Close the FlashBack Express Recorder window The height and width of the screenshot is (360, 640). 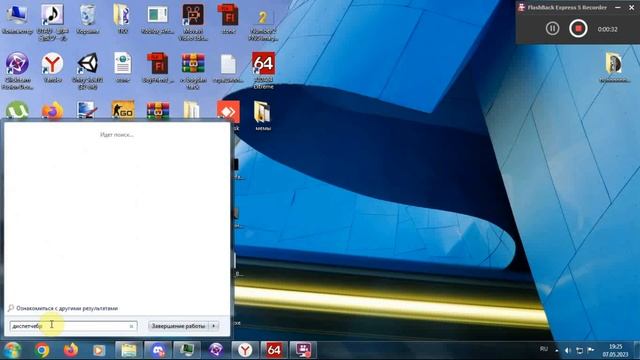(x=631, y=7)
